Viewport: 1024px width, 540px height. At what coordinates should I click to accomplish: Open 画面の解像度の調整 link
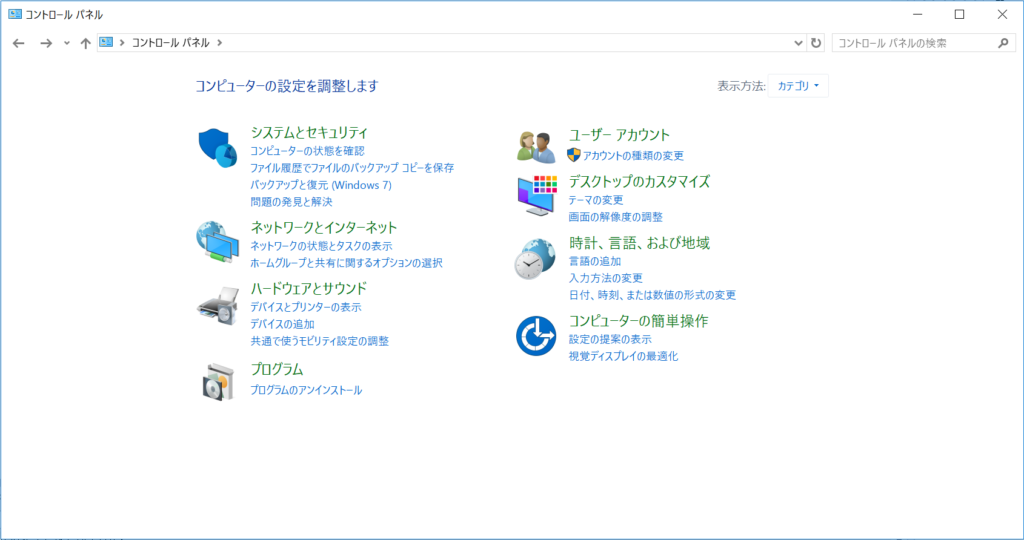[x=615, y=217]
